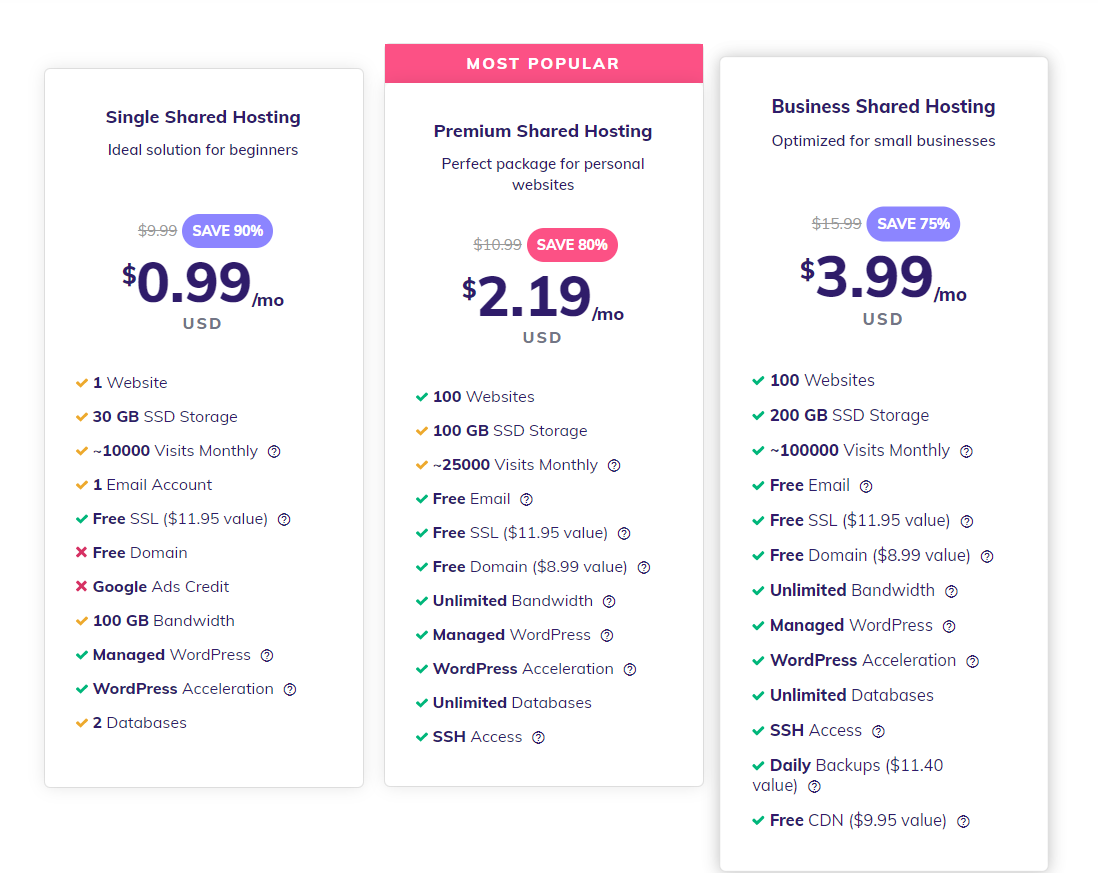Click the Premium Shared Hosting heading
Image resolution: width=1098 pixels, height=873 pixels.
pos(543,131)
